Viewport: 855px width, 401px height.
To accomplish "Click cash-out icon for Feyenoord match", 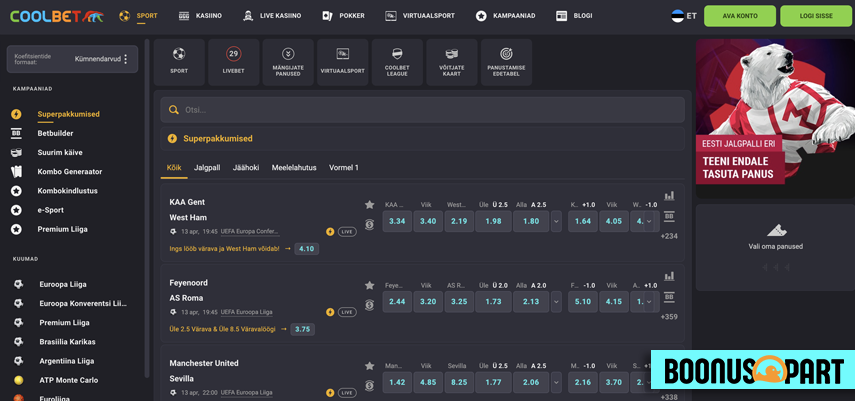I will pyautogui.click(x=370, y=305).
